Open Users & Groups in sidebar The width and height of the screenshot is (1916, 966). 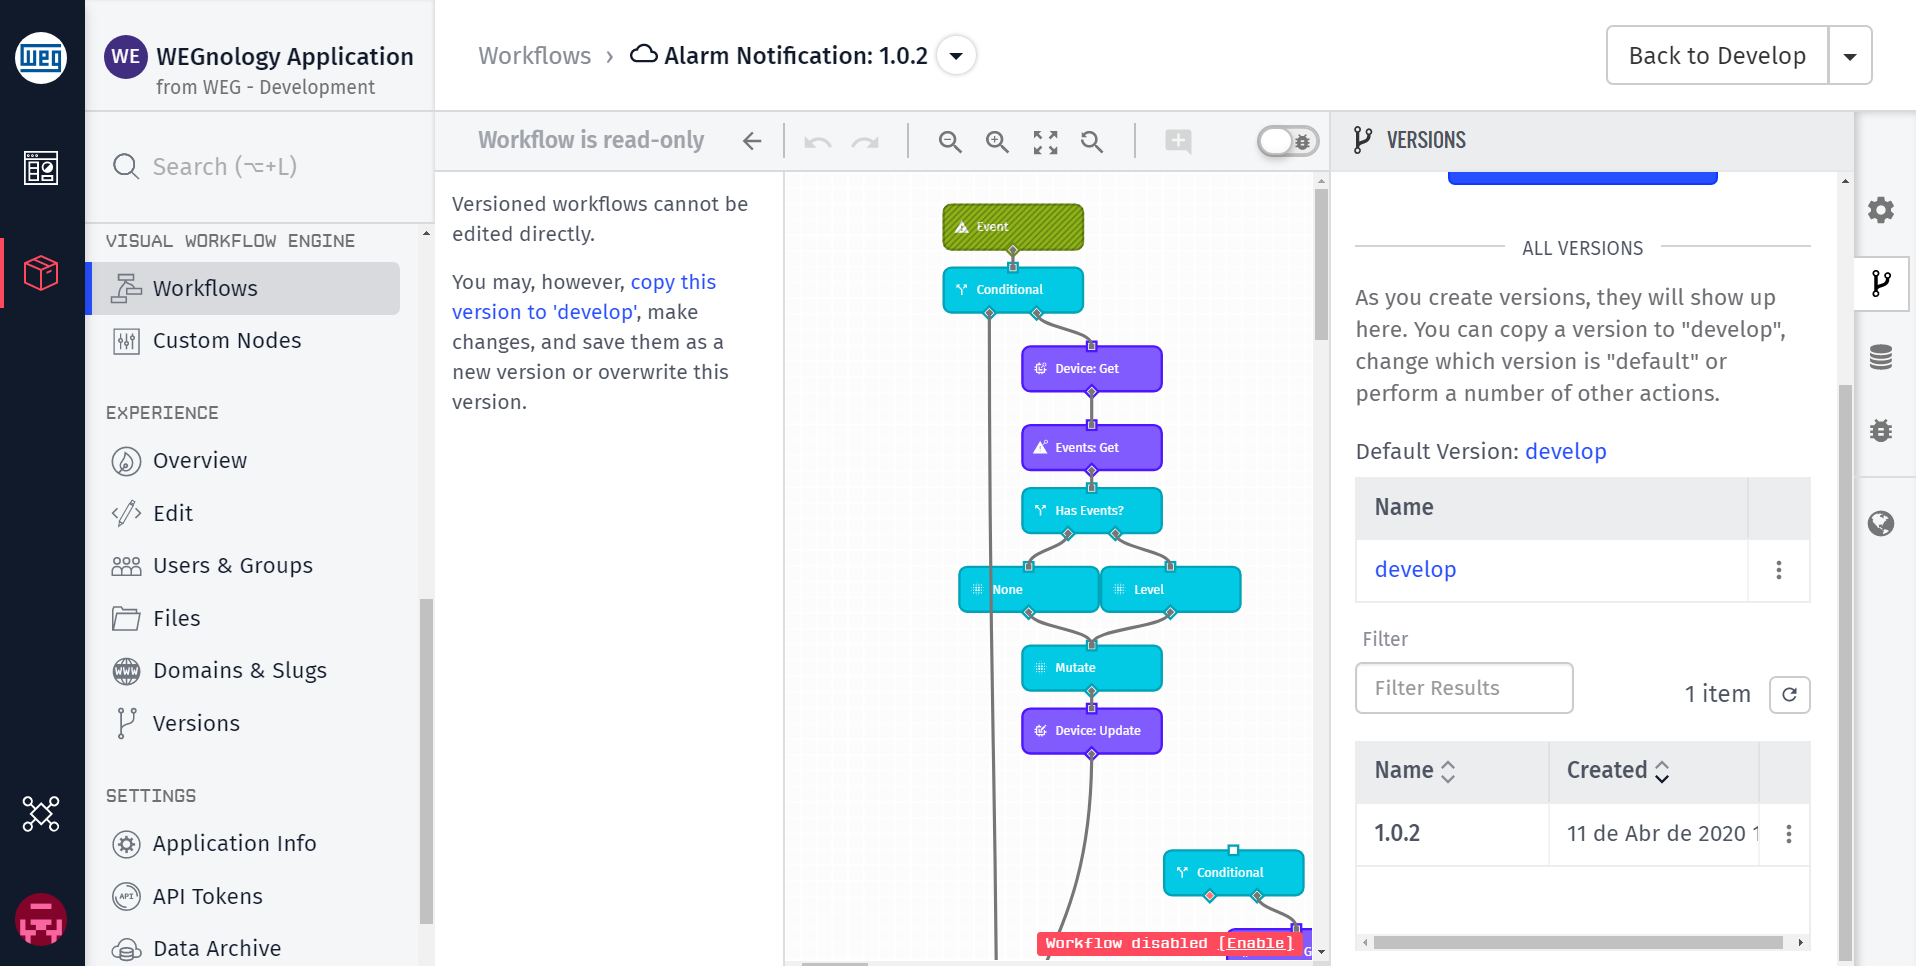[x=233, y=566]
